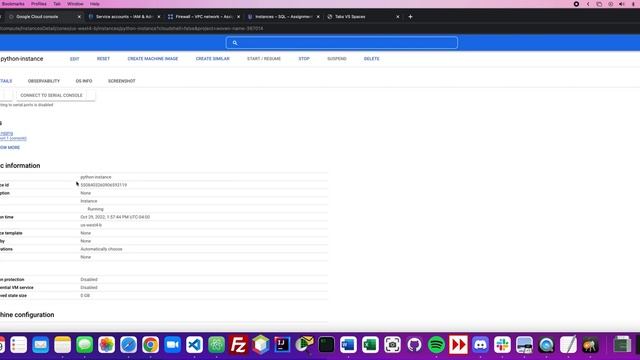The height and width of the screenshot is (360, 640).
Task: Click CREATE MACHINE IMAGE
Action: pos(153,59)
